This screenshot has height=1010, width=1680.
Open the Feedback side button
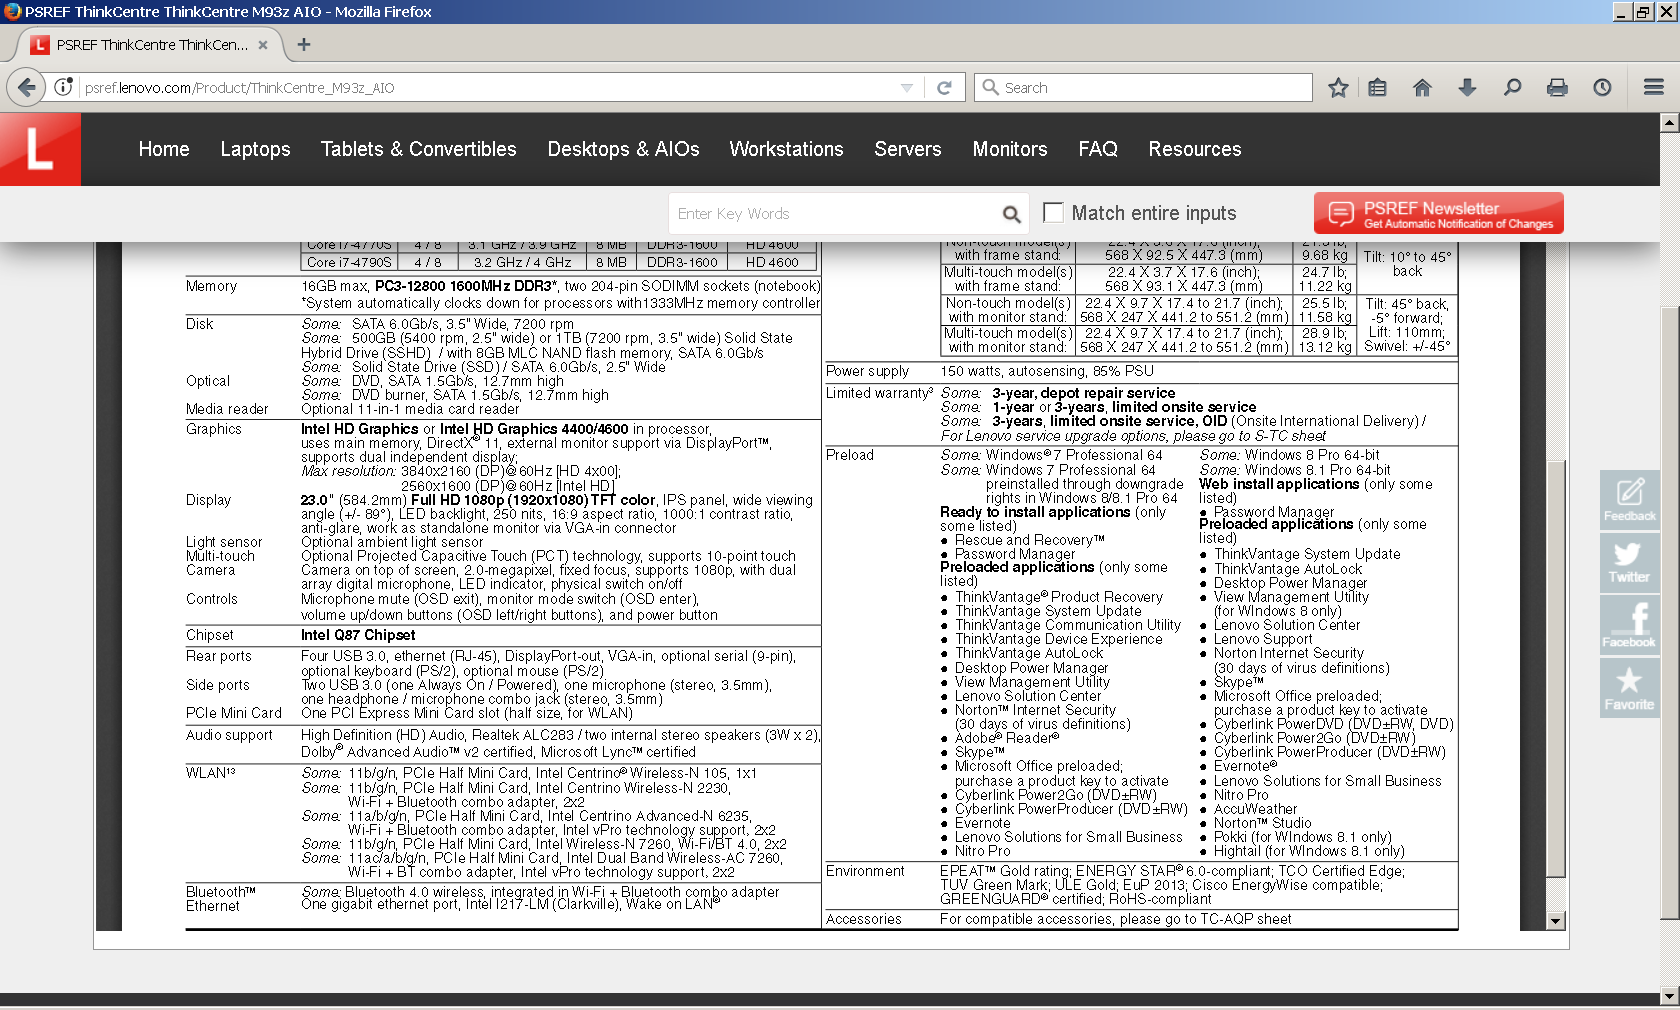click(x=1629, y=499)
